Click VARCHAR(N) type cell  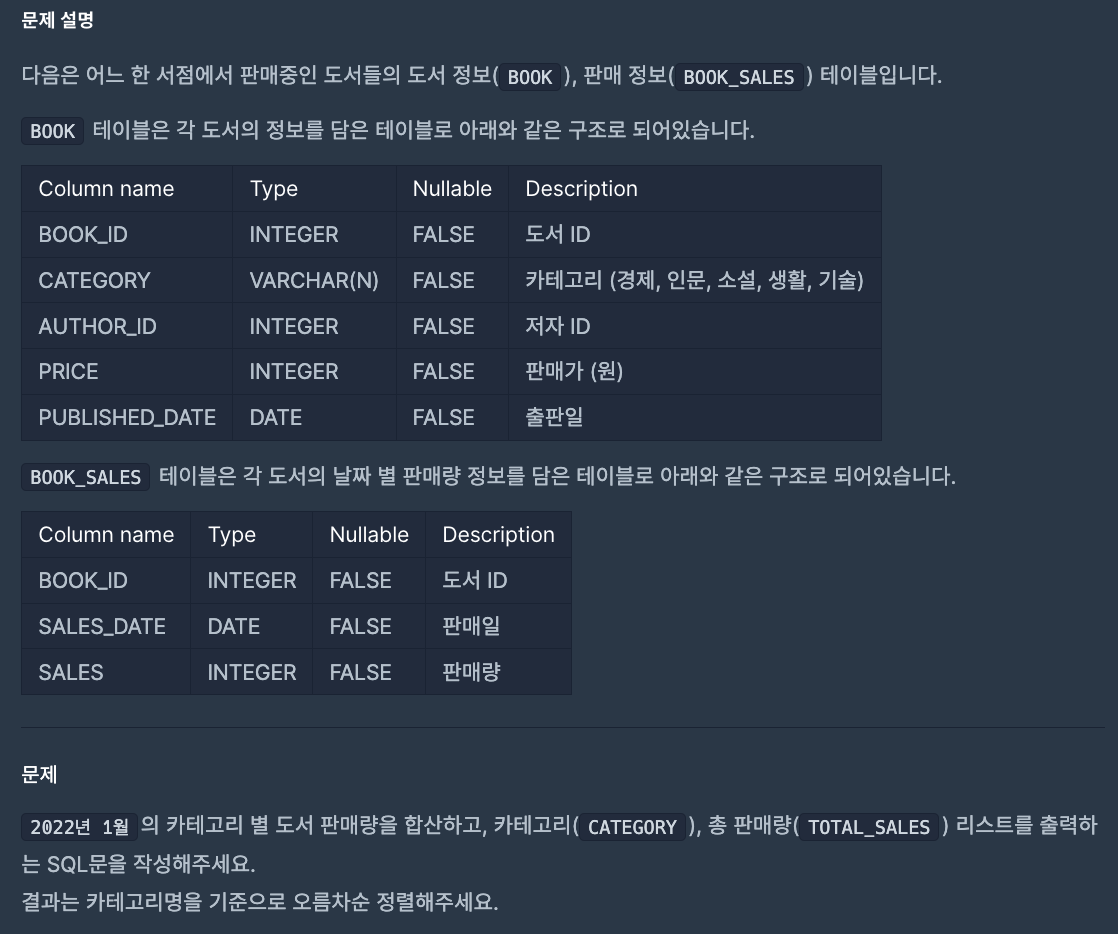click(x=314, y=280)
